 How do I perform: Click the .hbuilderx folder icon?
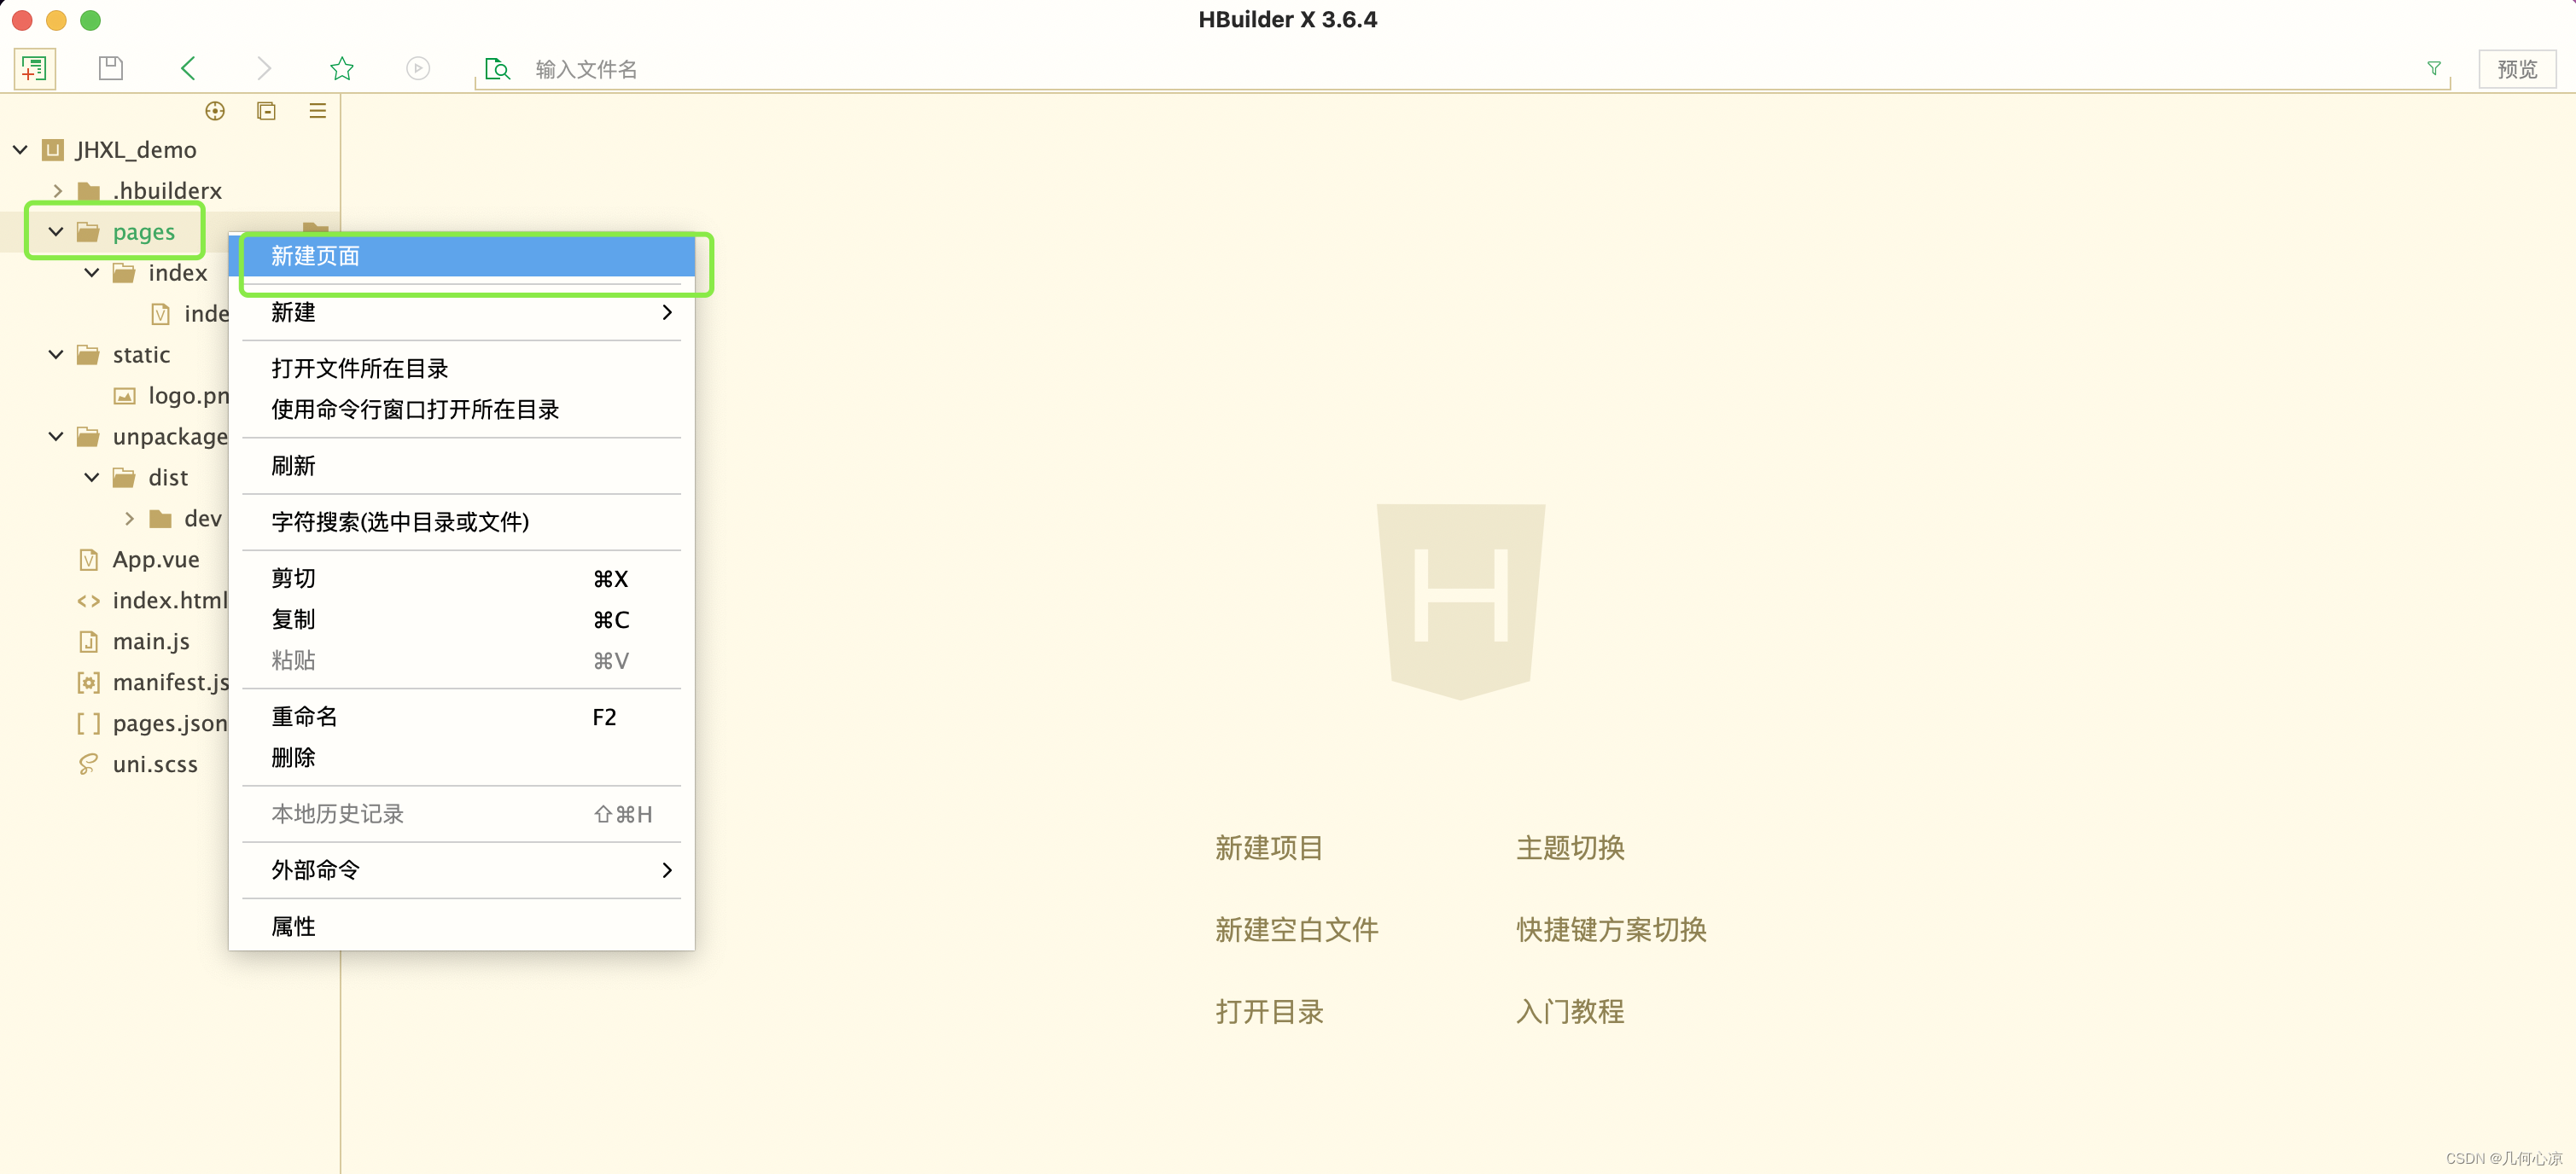coord(89,191)
